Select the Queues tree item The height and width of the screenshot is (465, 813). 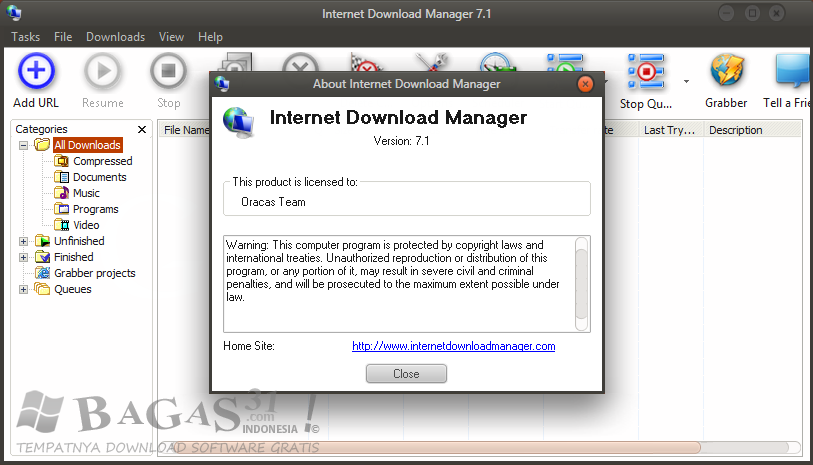[x=73, y=289]
